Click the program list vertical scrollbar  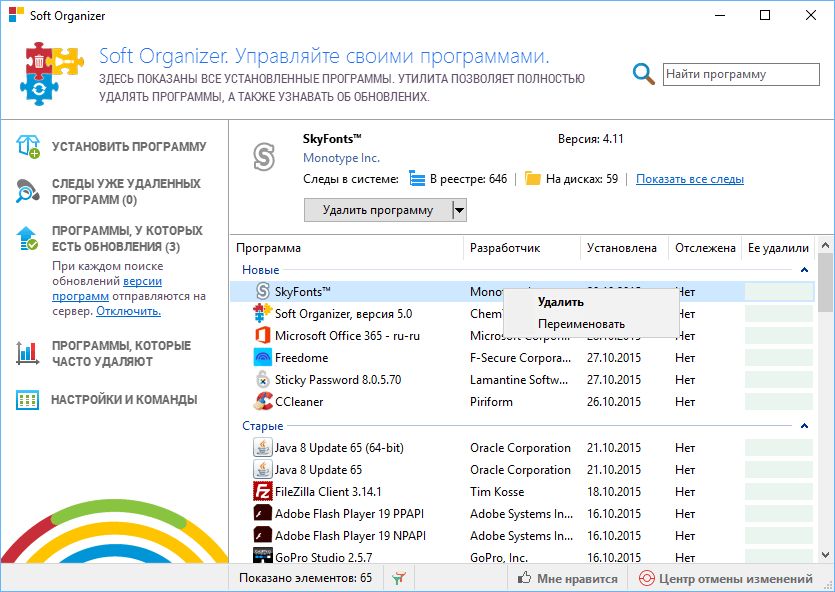pyautogui.click(x=825, y=400)
